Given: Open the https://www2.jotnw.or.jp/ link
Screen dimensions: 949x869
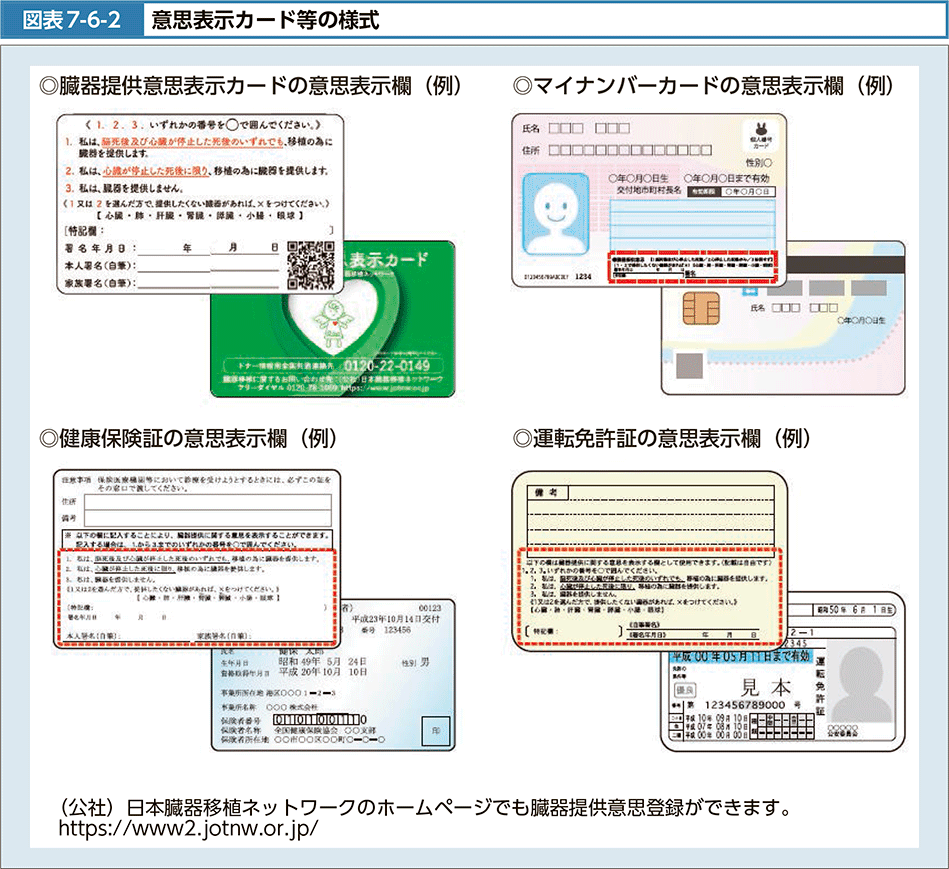Looking at the screenshot, I should 188,828.
